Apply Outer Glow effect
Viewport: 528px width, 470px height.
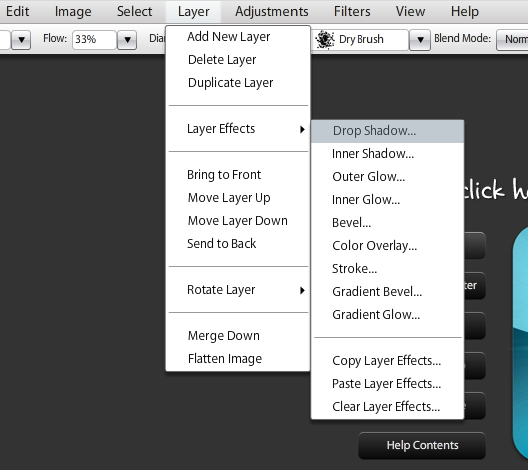click(387, 177)
